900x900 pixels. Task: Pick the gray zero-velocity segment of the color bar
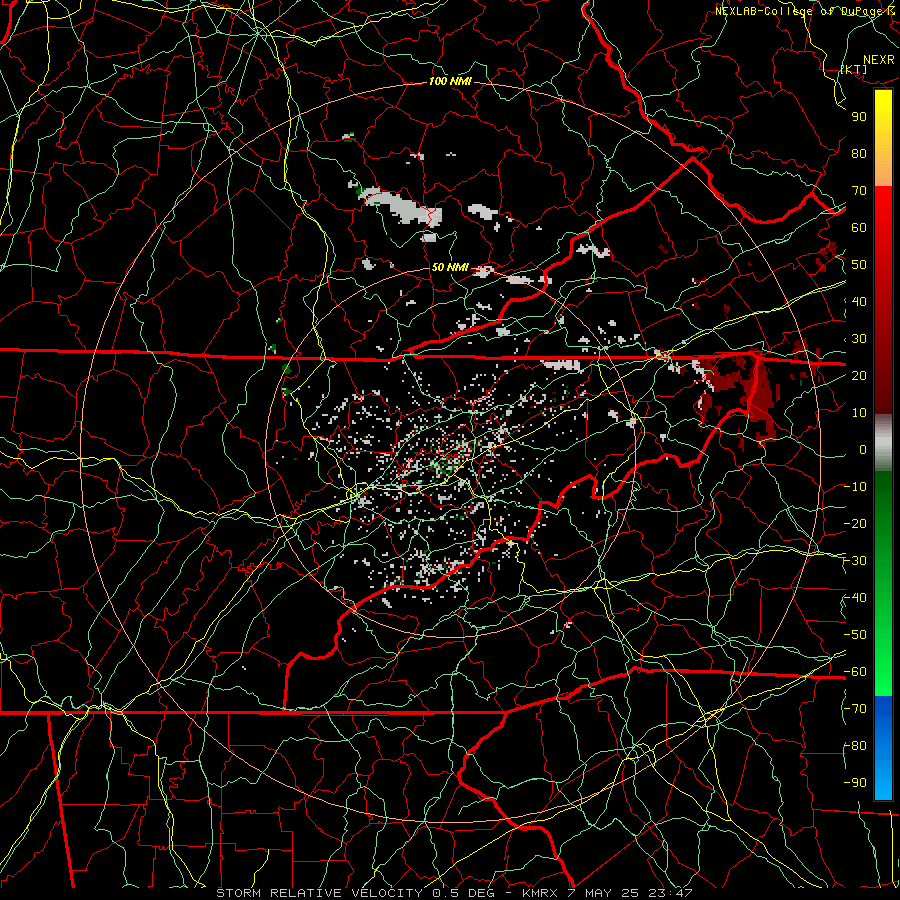tap(883, 442)
